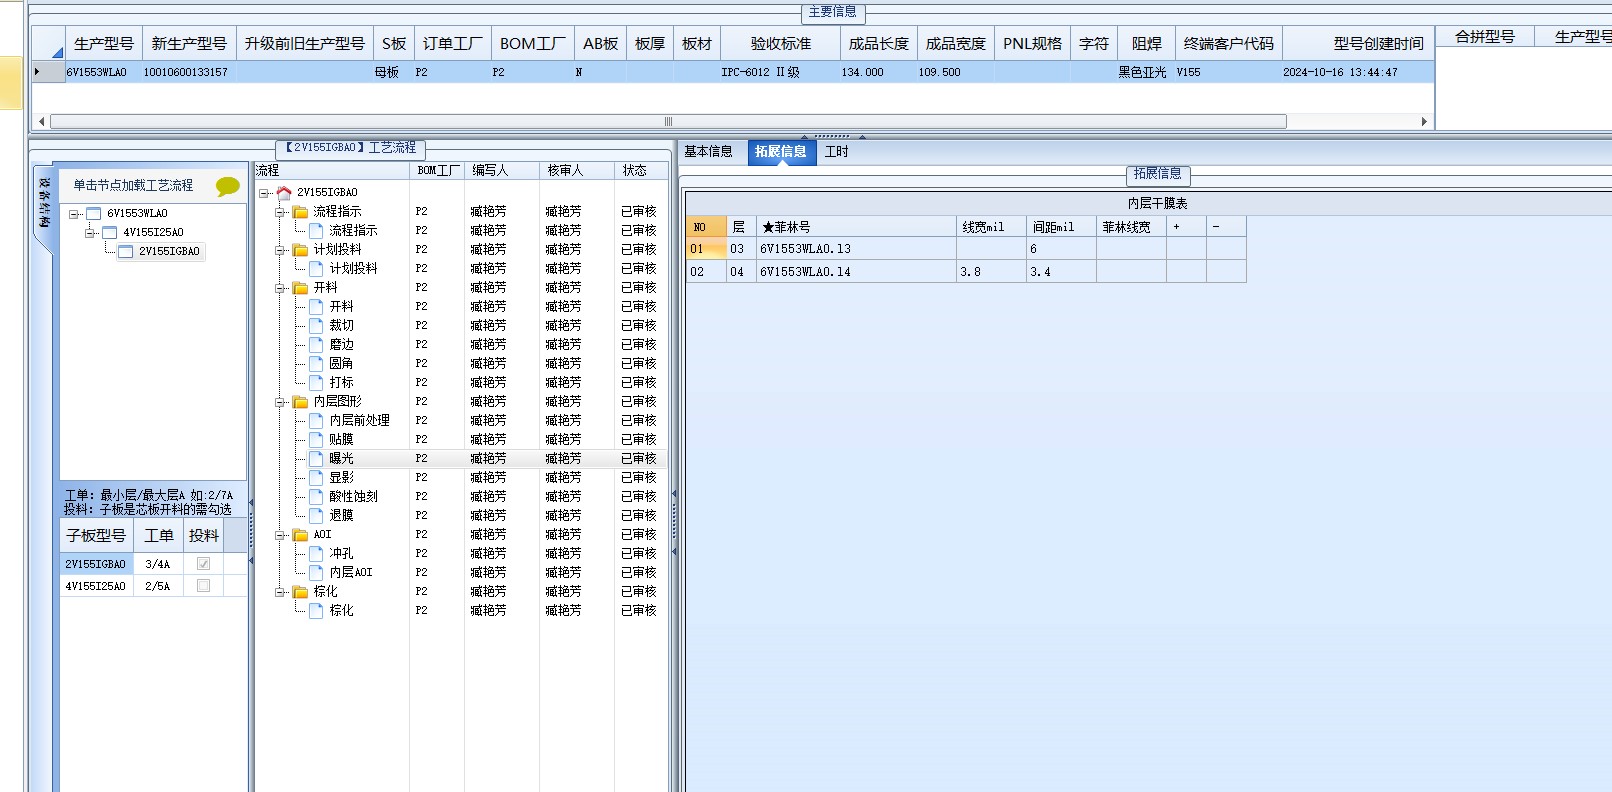Click the window icon of node 2V155IGBA0
This screenshot has width=1612, height=792.
point(126,251)
